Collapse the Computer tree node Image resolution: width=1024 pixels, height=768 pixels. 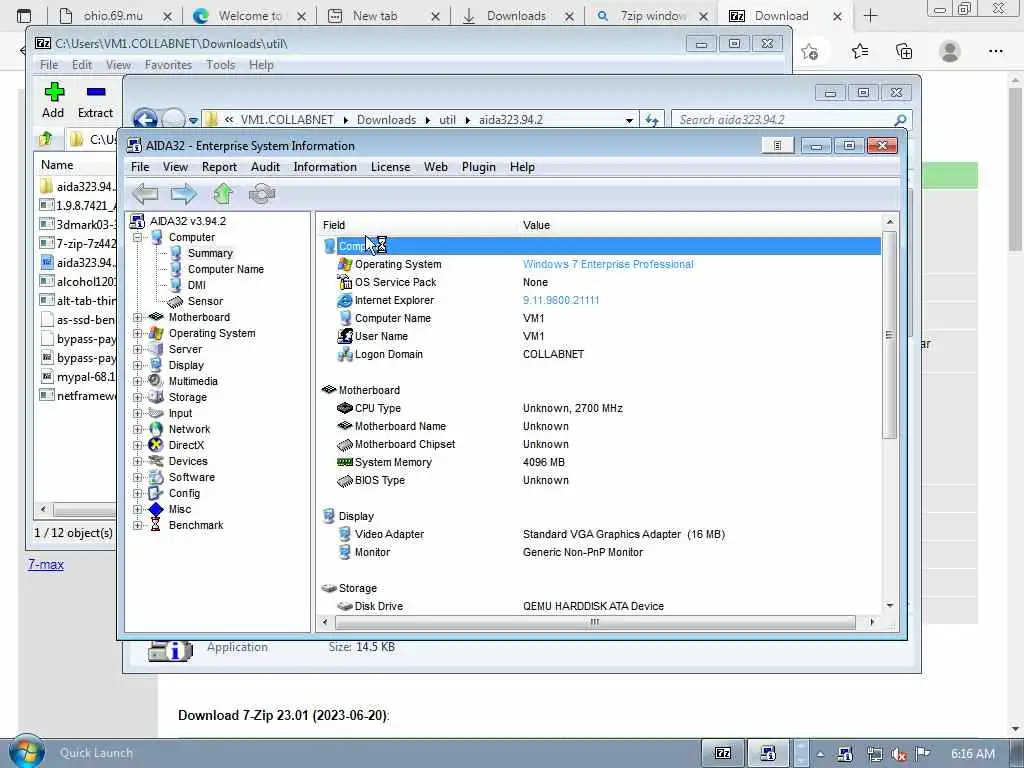(138, 237)
